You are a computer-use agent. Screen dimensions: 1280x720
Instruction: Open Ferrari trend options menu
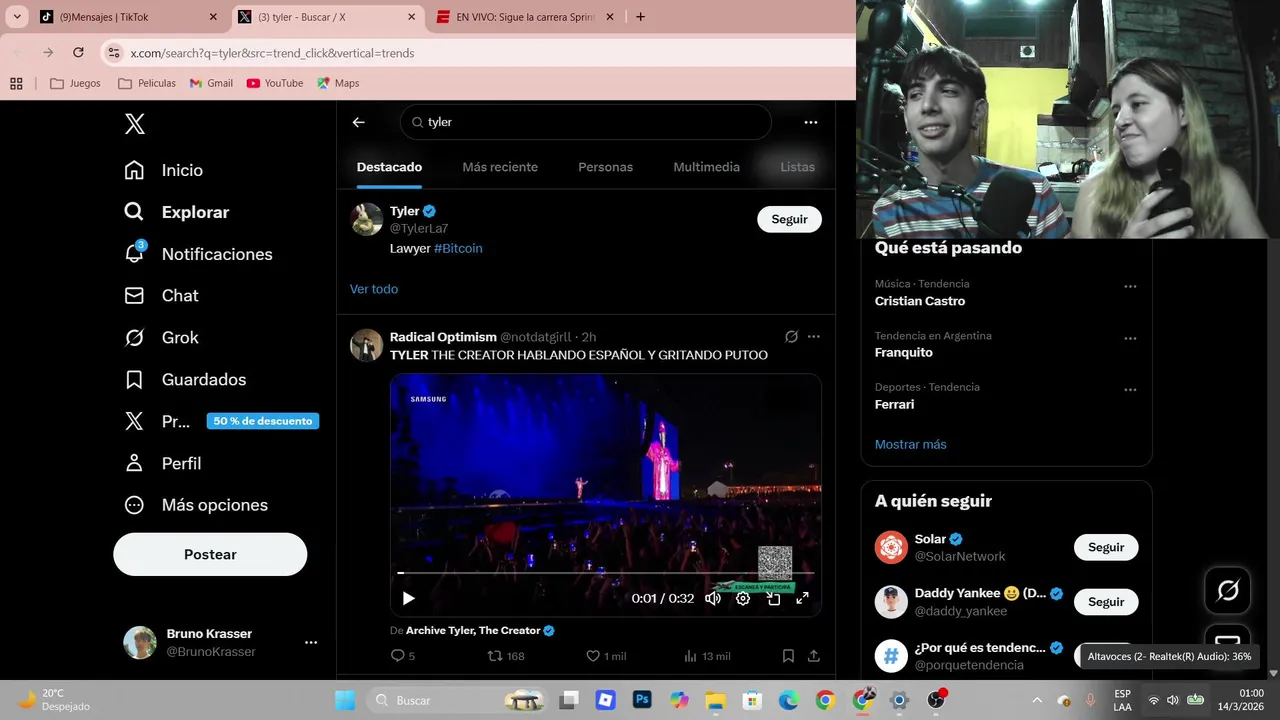click(1130, 389)
